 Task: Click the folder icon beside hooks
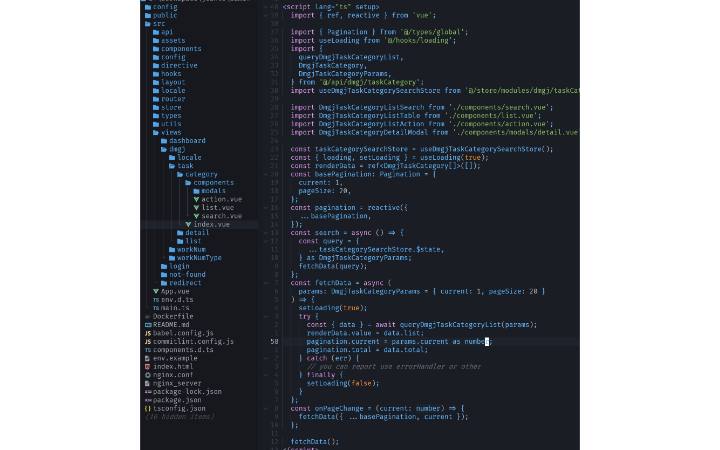[156, 74]
